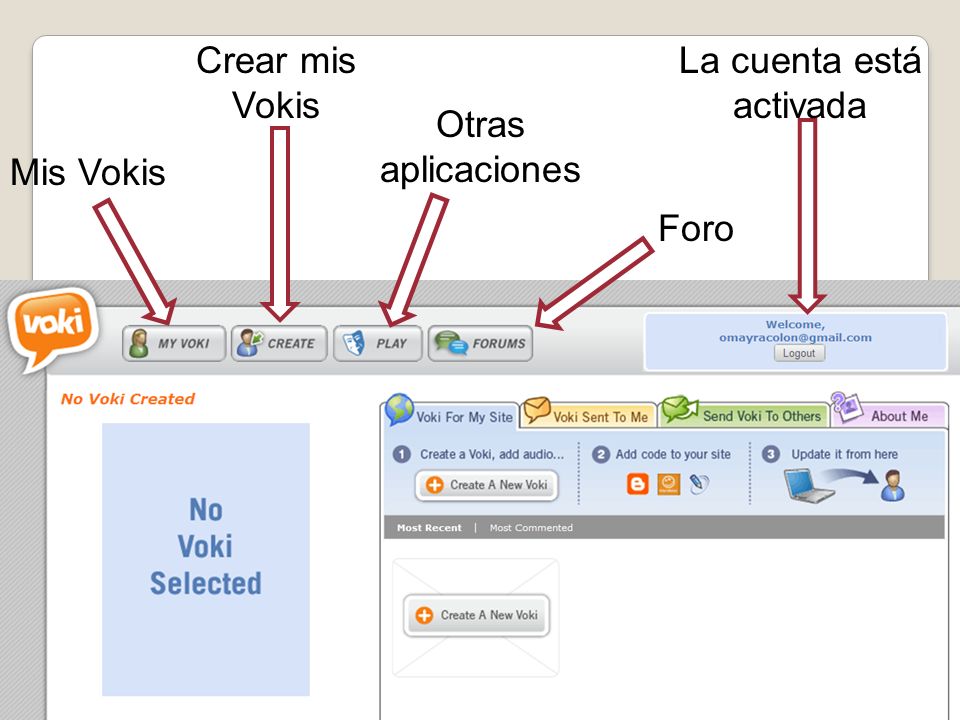Click the person avatar icon beside laptop arrow
This screenshot has height=720, width=960.
pyautogui.click(x=893, y=486)
